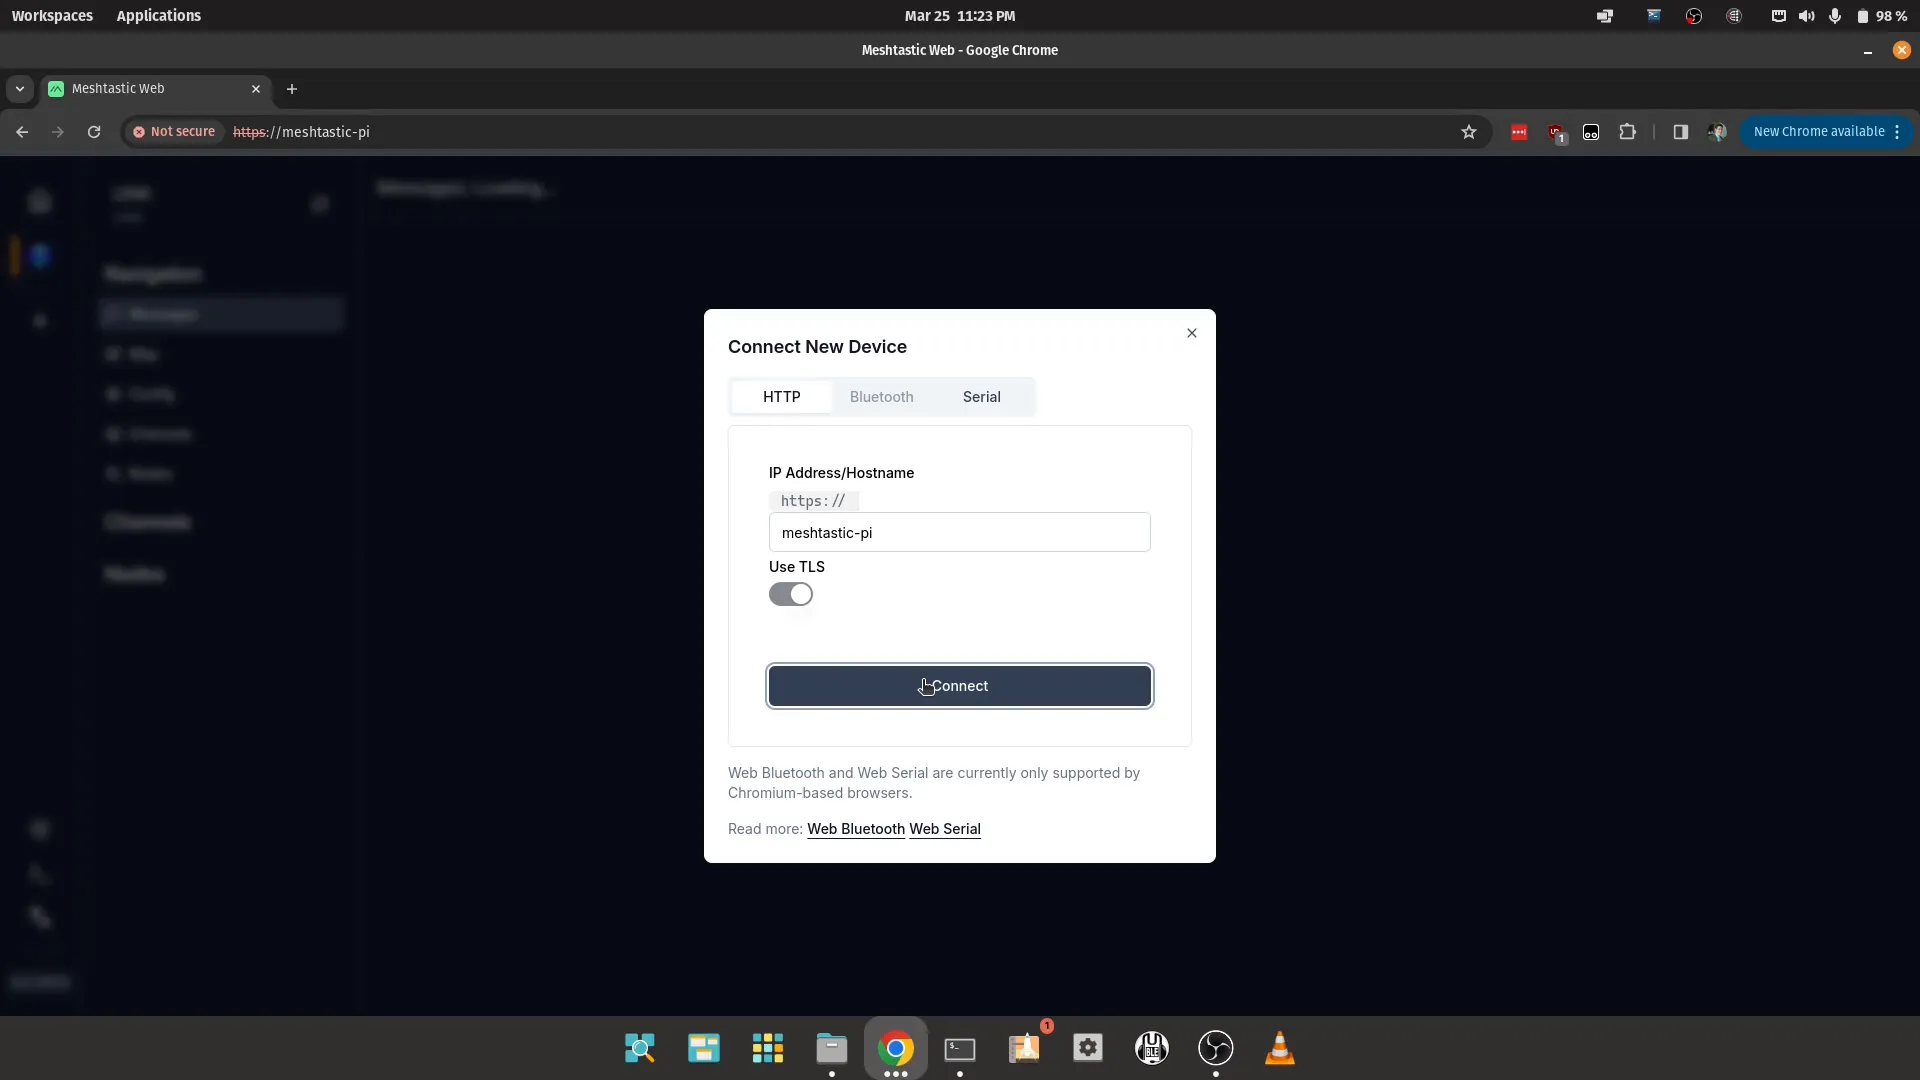Screen dimensions: 1920x1080
Task: Open the applications grid in dock
Action: (768, 1048)
